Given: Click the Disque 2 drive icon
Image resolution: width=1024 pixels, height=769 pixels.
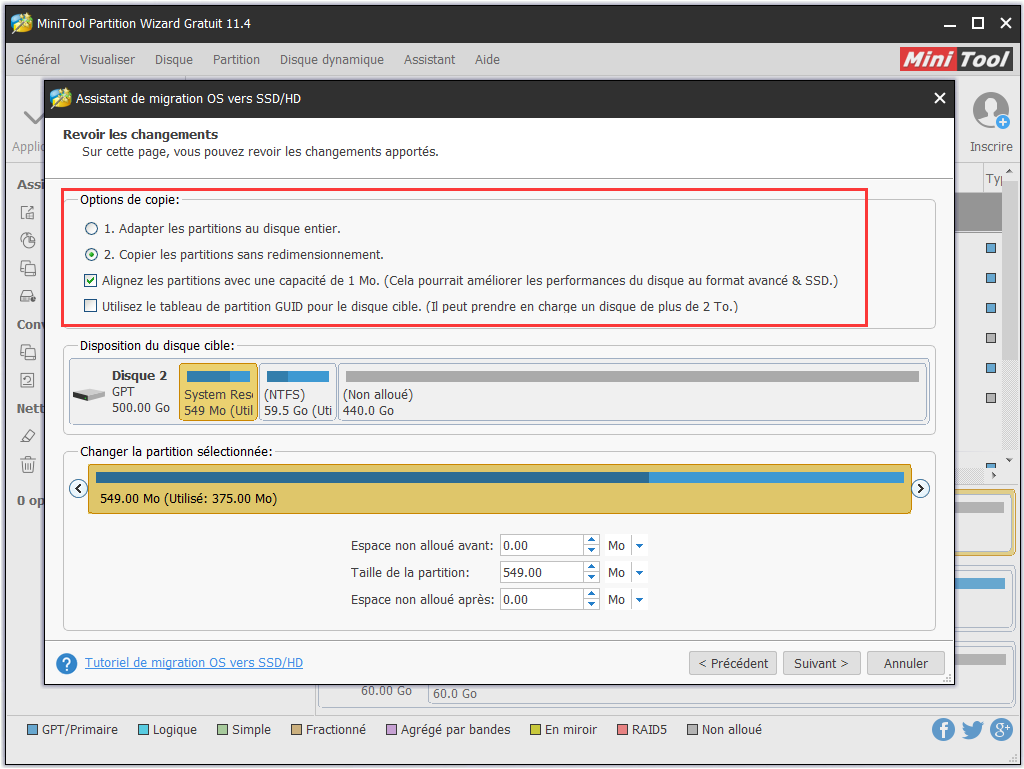Looking at the screenshot, I should click(89, 394).
